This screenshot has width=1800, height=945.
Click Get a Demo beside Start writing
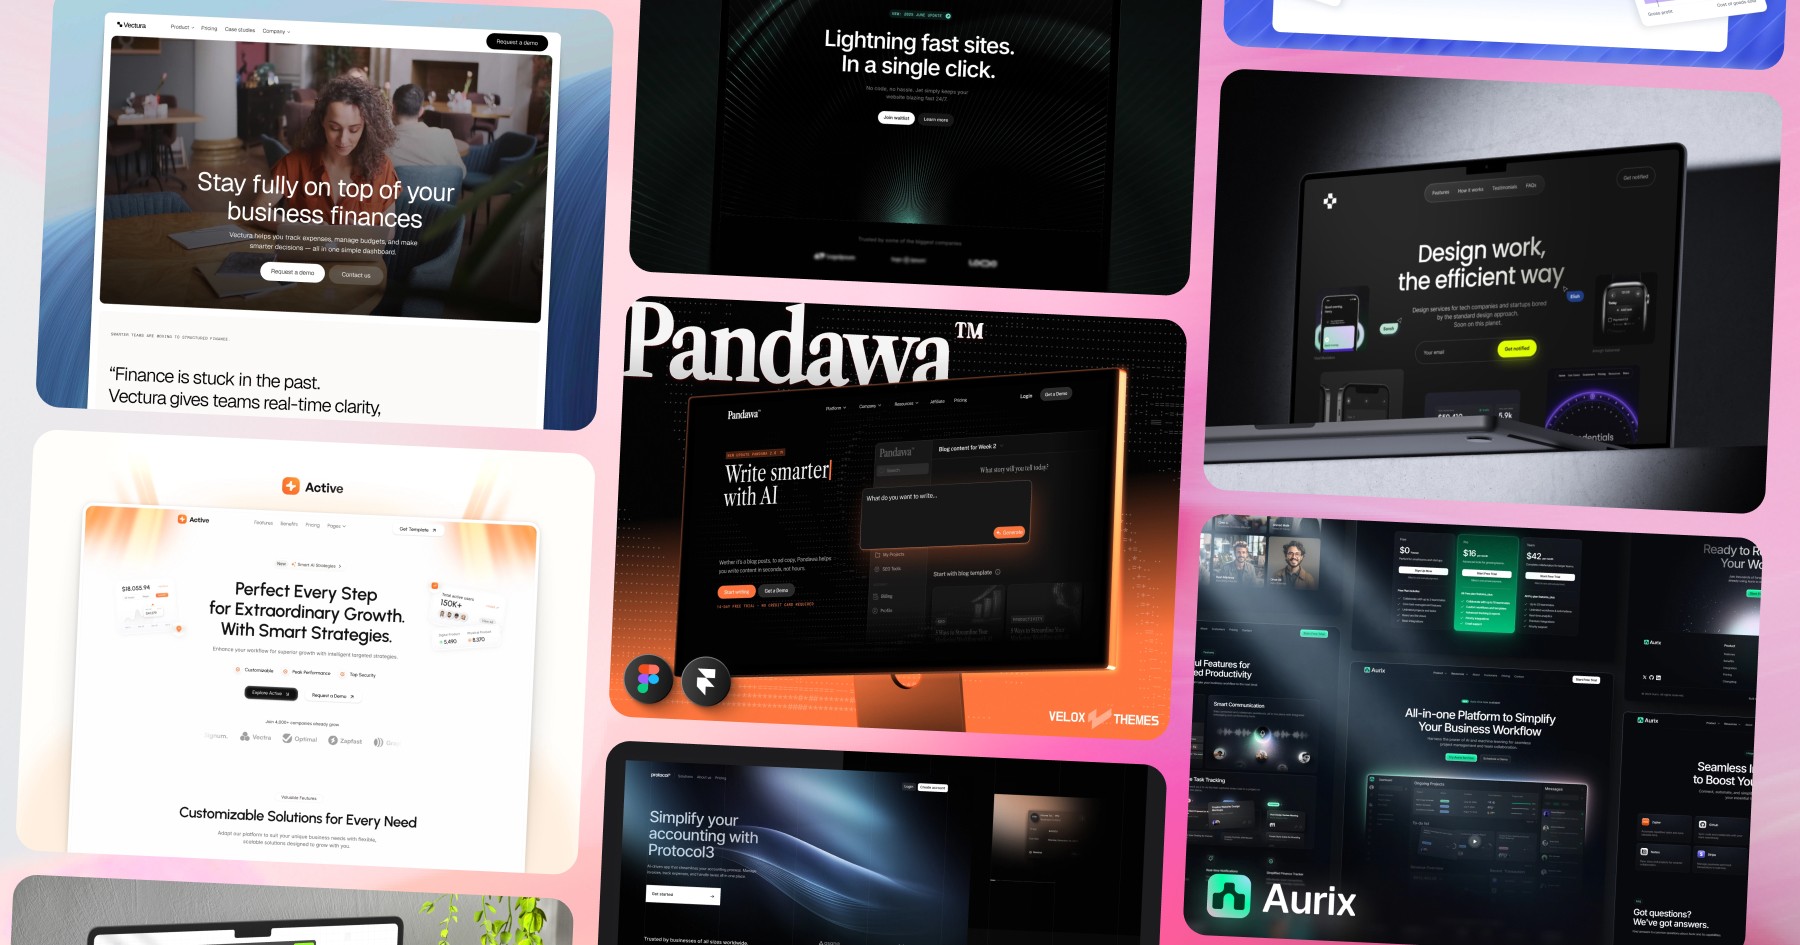[x=776, y=590]
